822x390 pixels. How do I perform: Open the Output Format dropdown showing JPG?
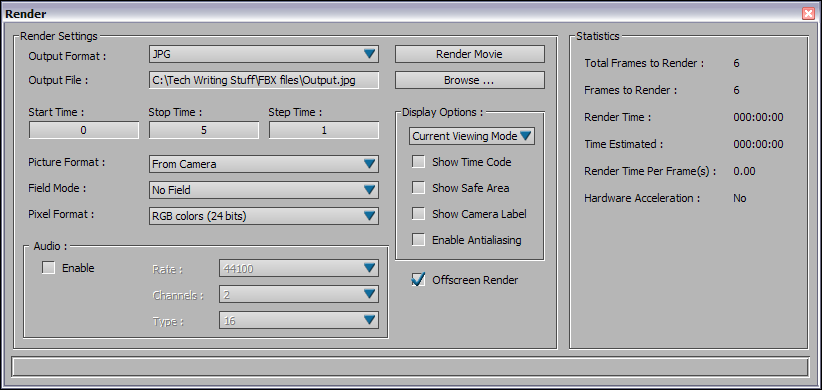coord(264,53)
